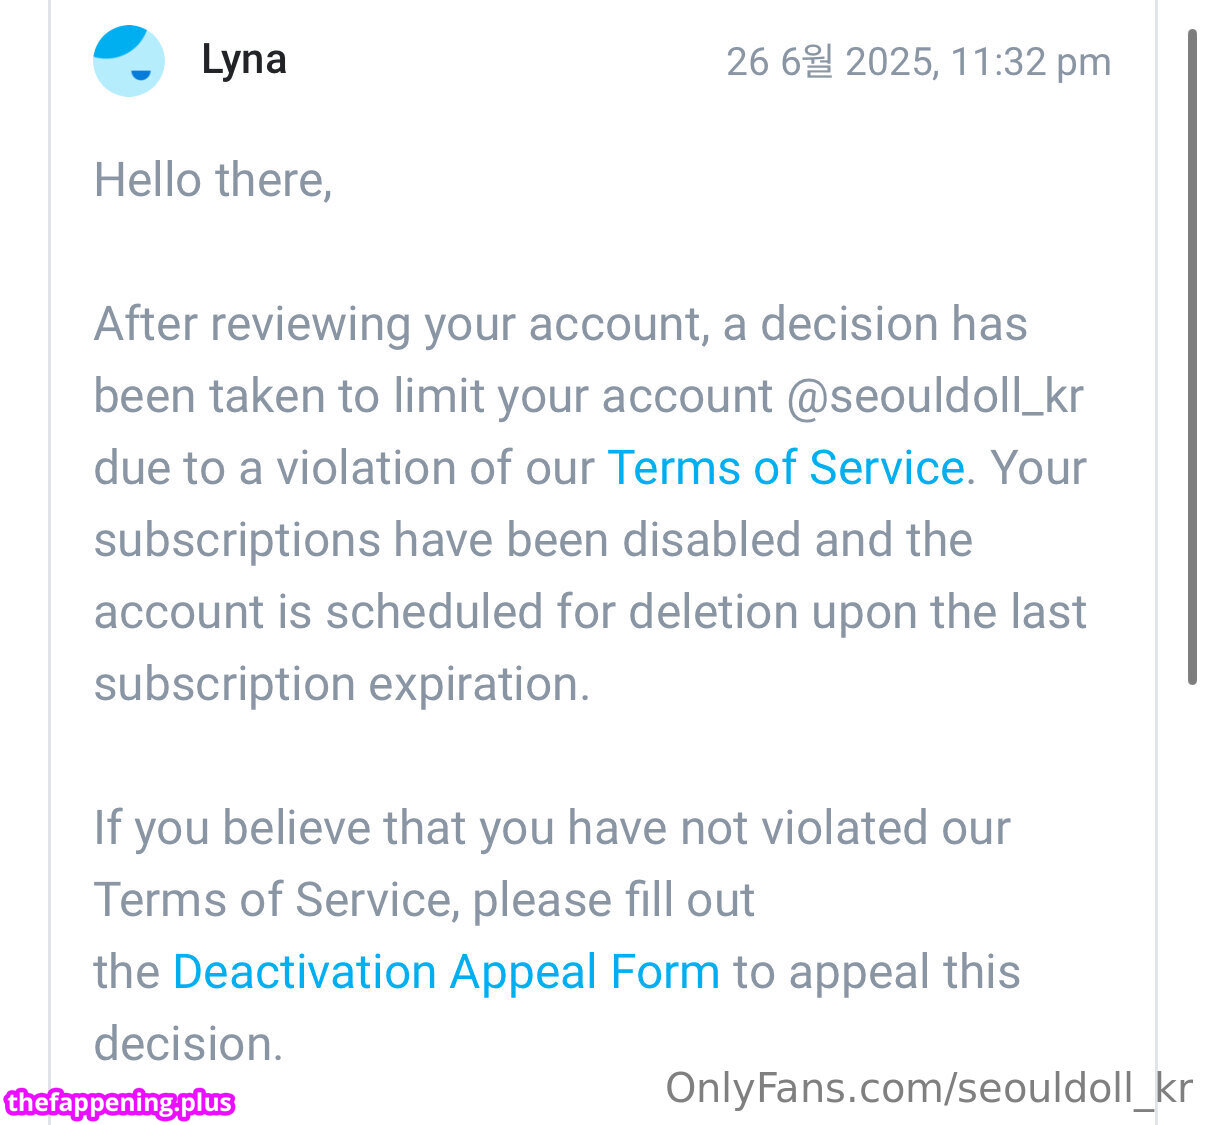Open the Deactivation Appeal Form link
The width and height of the screenshot is (1206, 1125).
[446, 972]
